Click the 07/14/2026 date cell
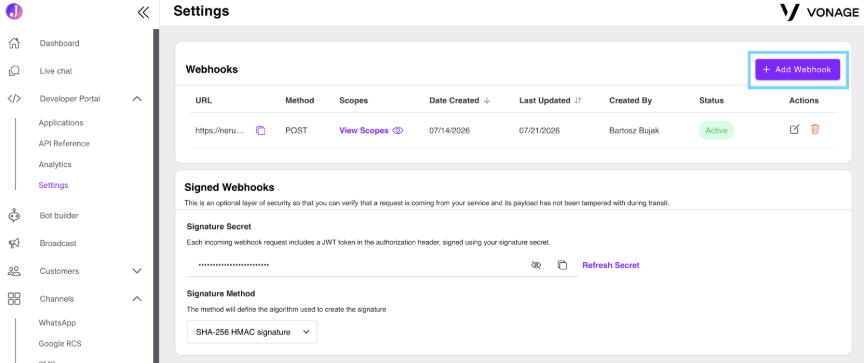Image resolution: width=864 pixels, height=363 pixels. [450, 131]
